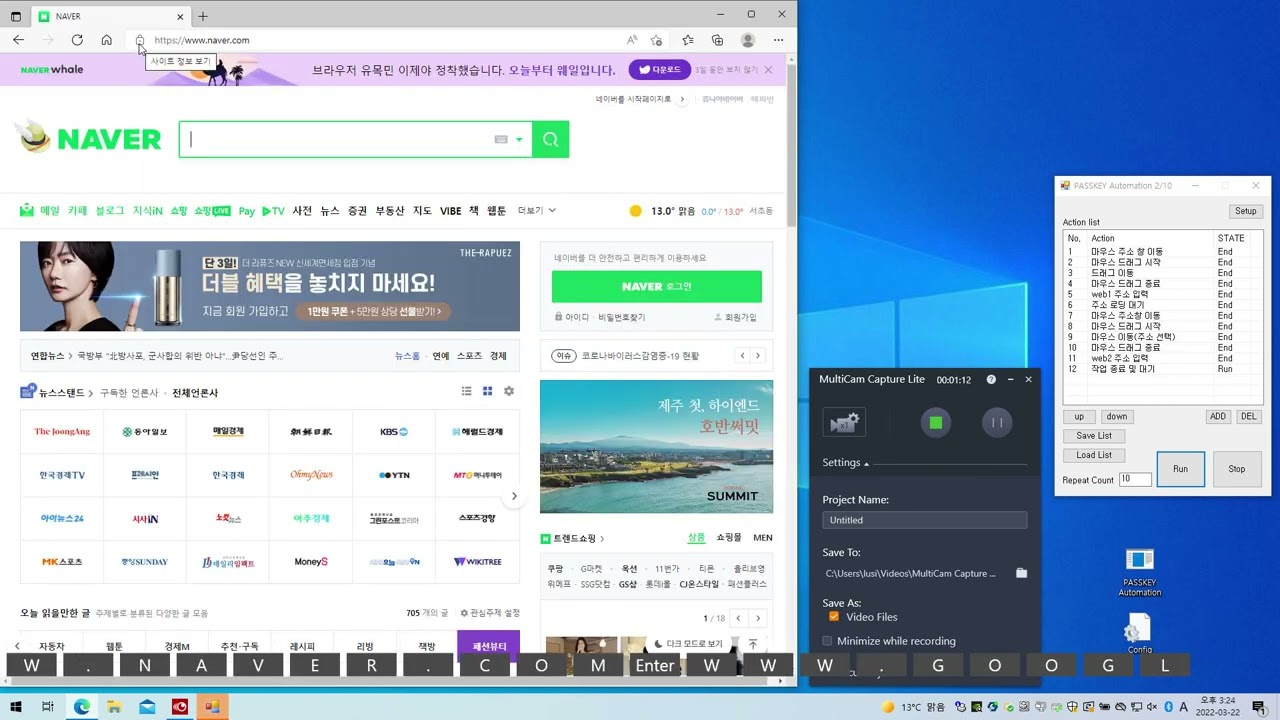Viewport: 1280px width, 720px height.
Task: Open 웹툰 in the Naver menu
Action: coord(496,211)
